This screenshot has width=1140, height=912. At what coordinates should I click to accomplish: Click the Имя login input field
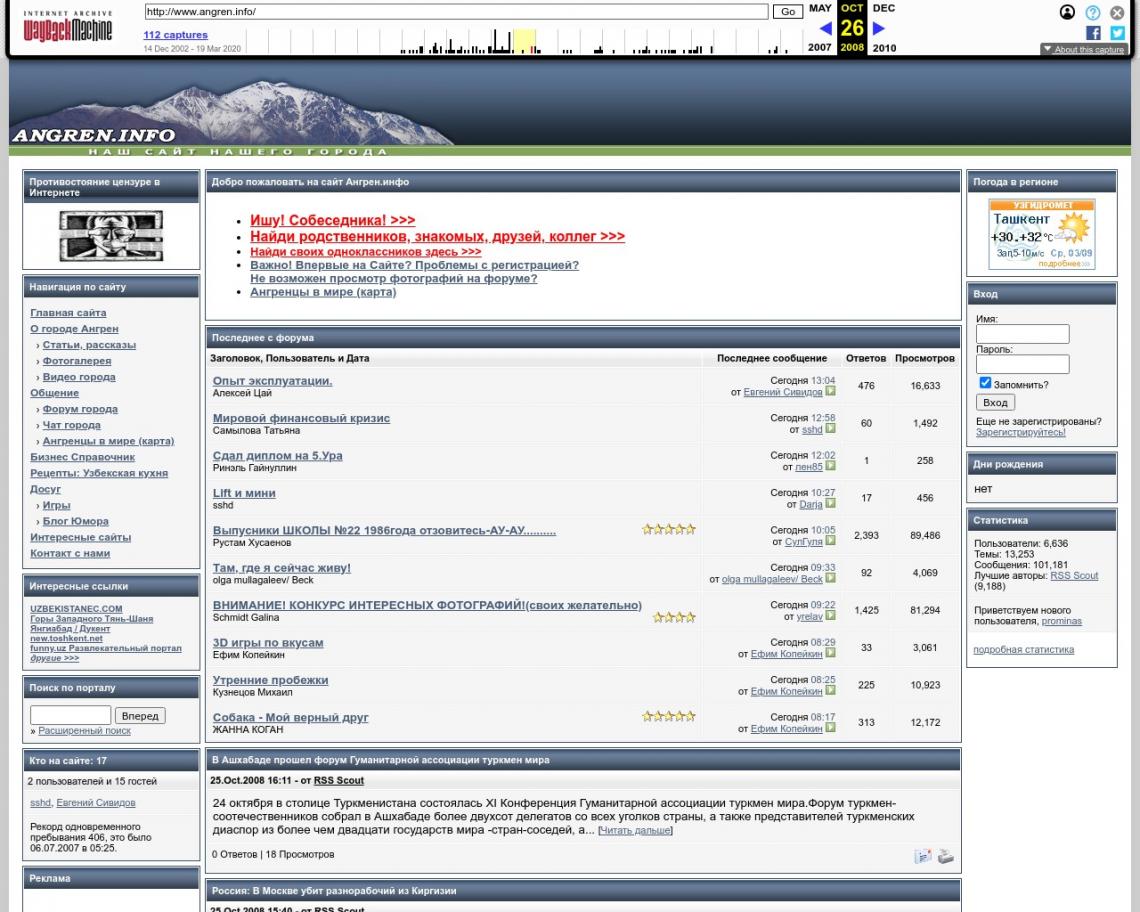click(x=1022, y=334)
